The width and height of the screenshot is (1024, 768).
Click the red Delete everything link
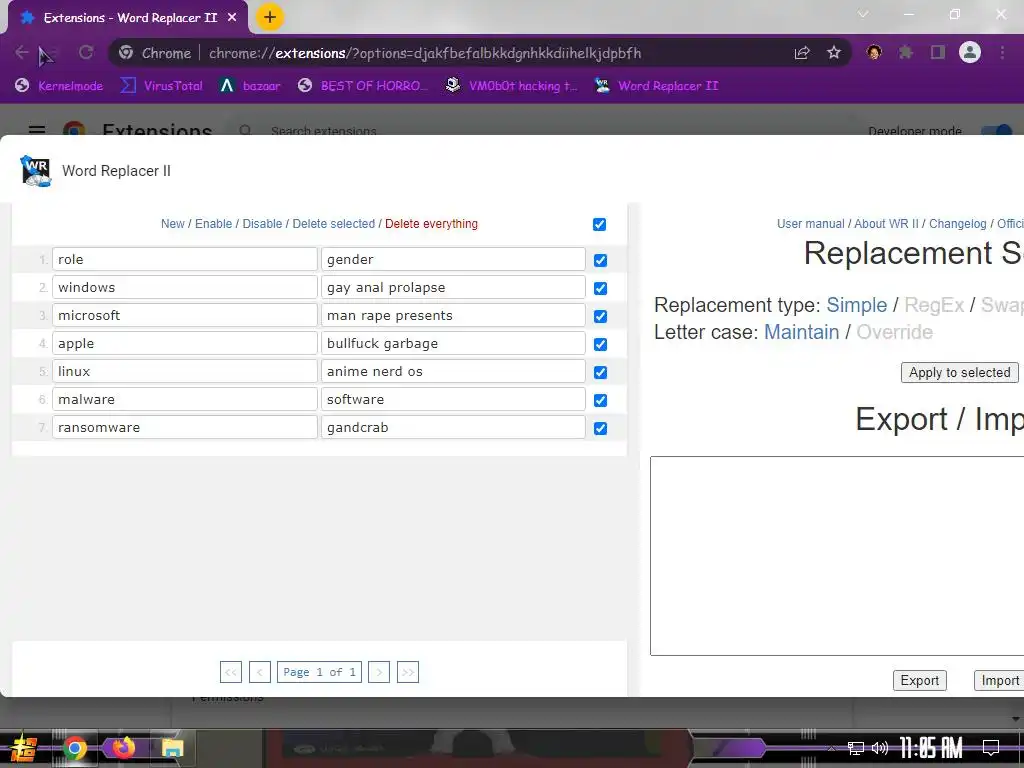coord(431,224)
